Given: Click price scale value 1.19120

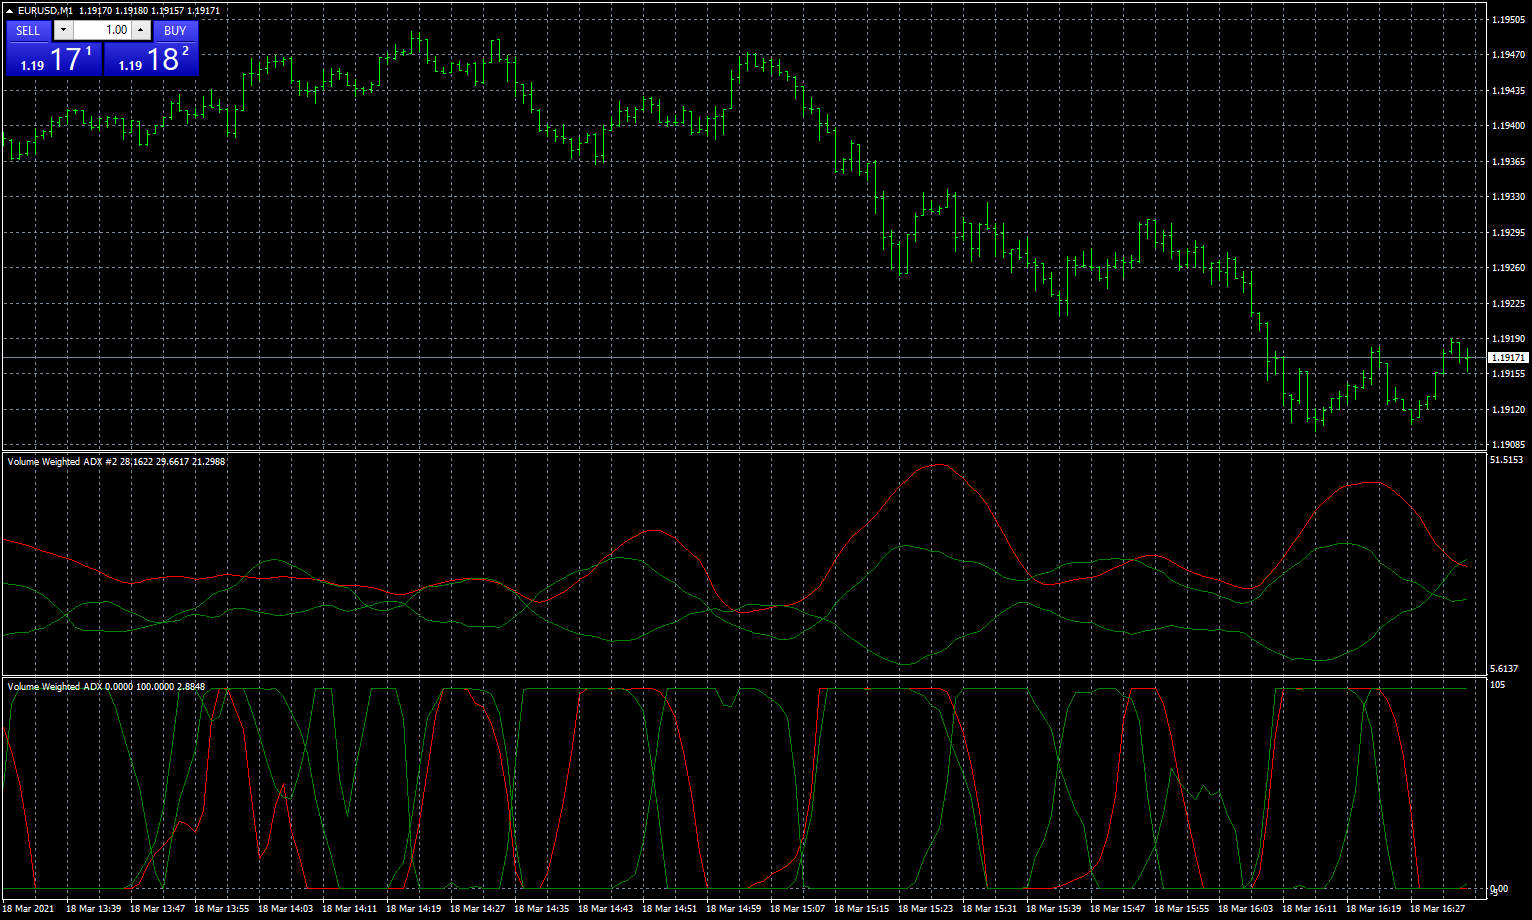Looking at the screenshot, I should point(1508,410).
